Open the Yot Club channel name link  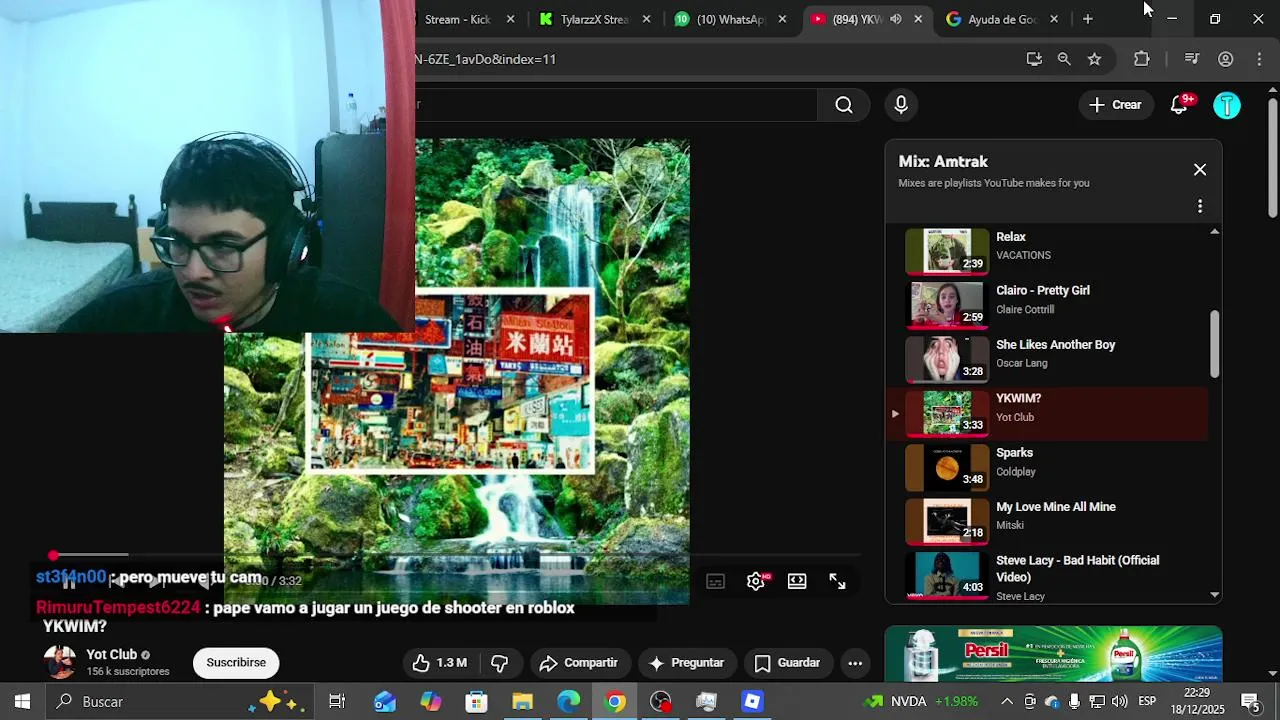(111, 655)
